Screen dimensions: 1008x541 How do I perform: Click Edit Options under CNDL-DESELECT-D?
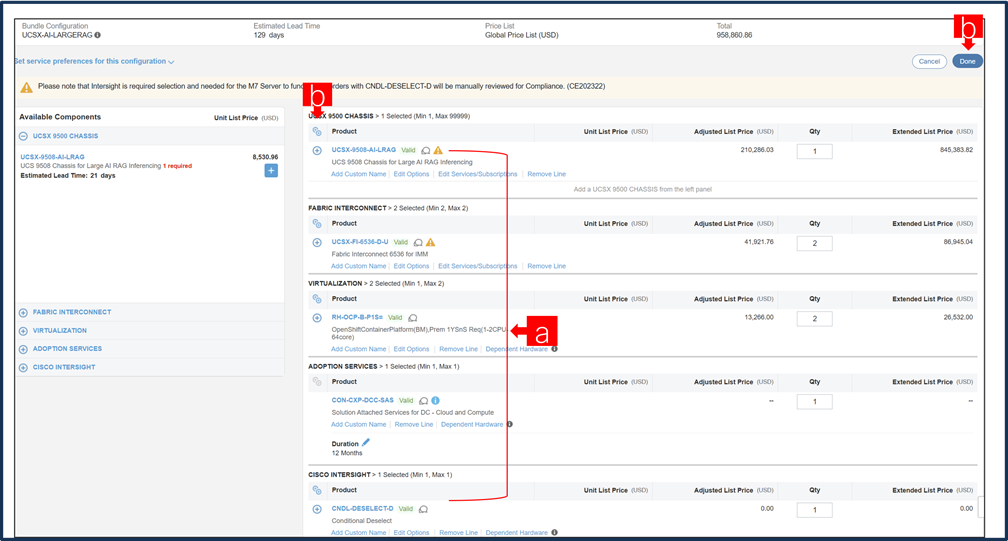[411, 533]
